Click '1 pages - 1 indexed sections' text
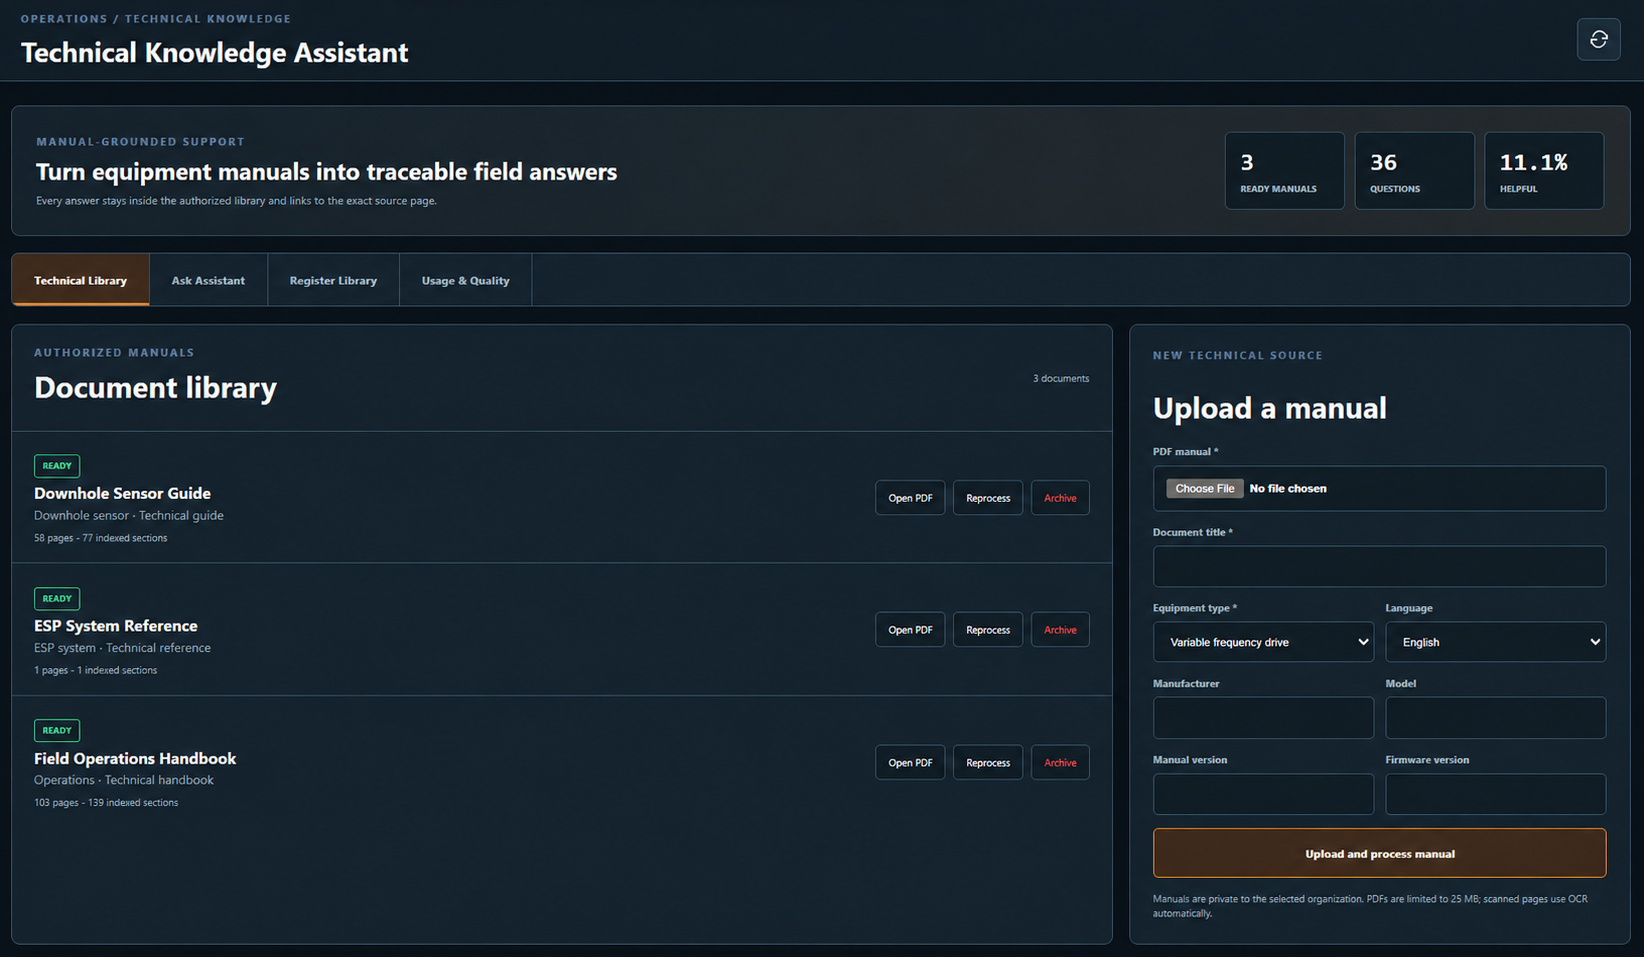 (95, 671)
